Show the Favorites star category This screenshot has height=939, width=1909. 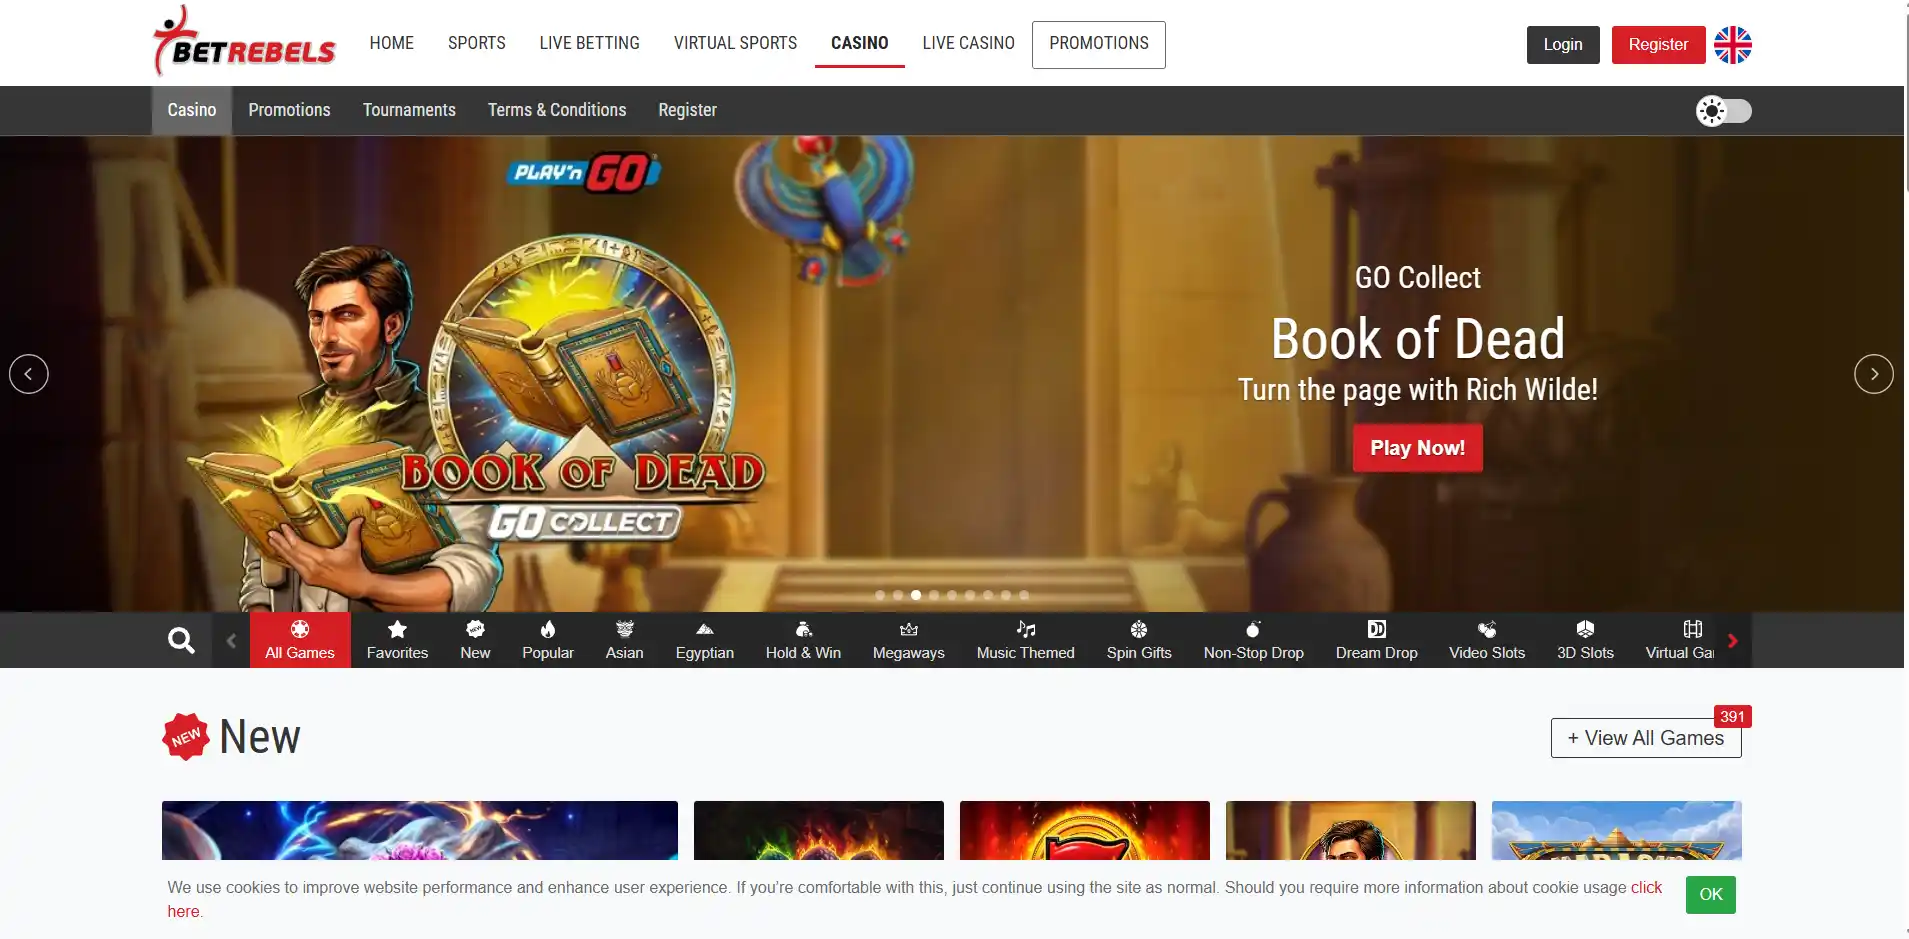tap(397, 640)
